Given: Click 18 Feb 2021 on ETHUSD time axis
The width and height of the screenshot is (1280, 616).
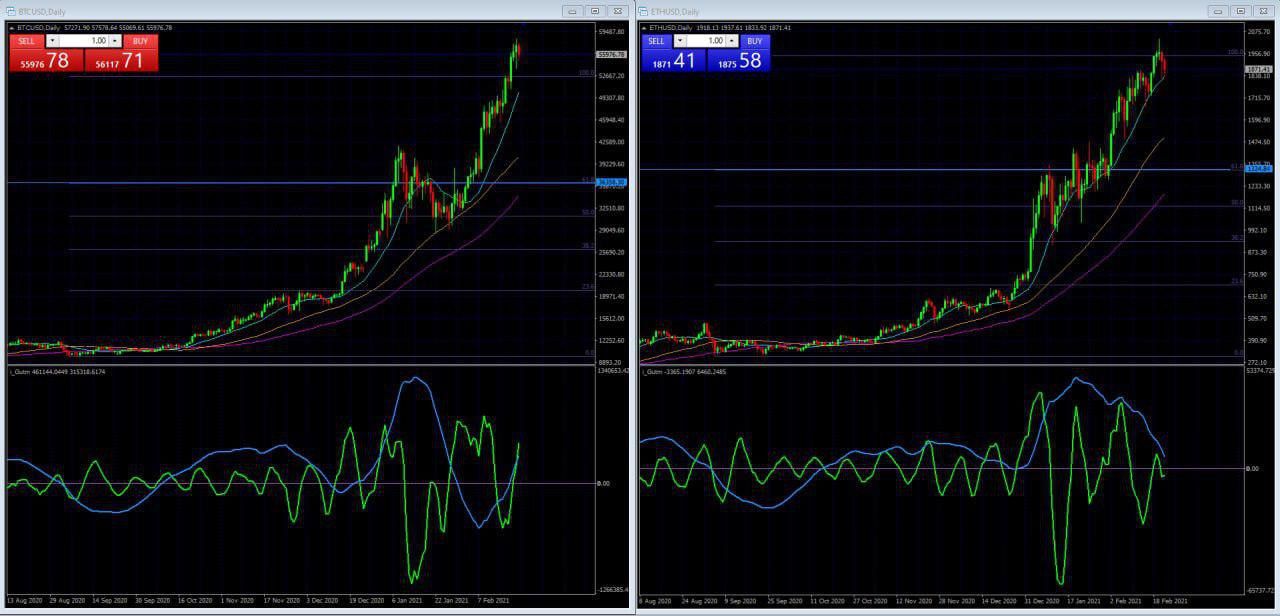Looking at the screenshot, I should 1172,601.
